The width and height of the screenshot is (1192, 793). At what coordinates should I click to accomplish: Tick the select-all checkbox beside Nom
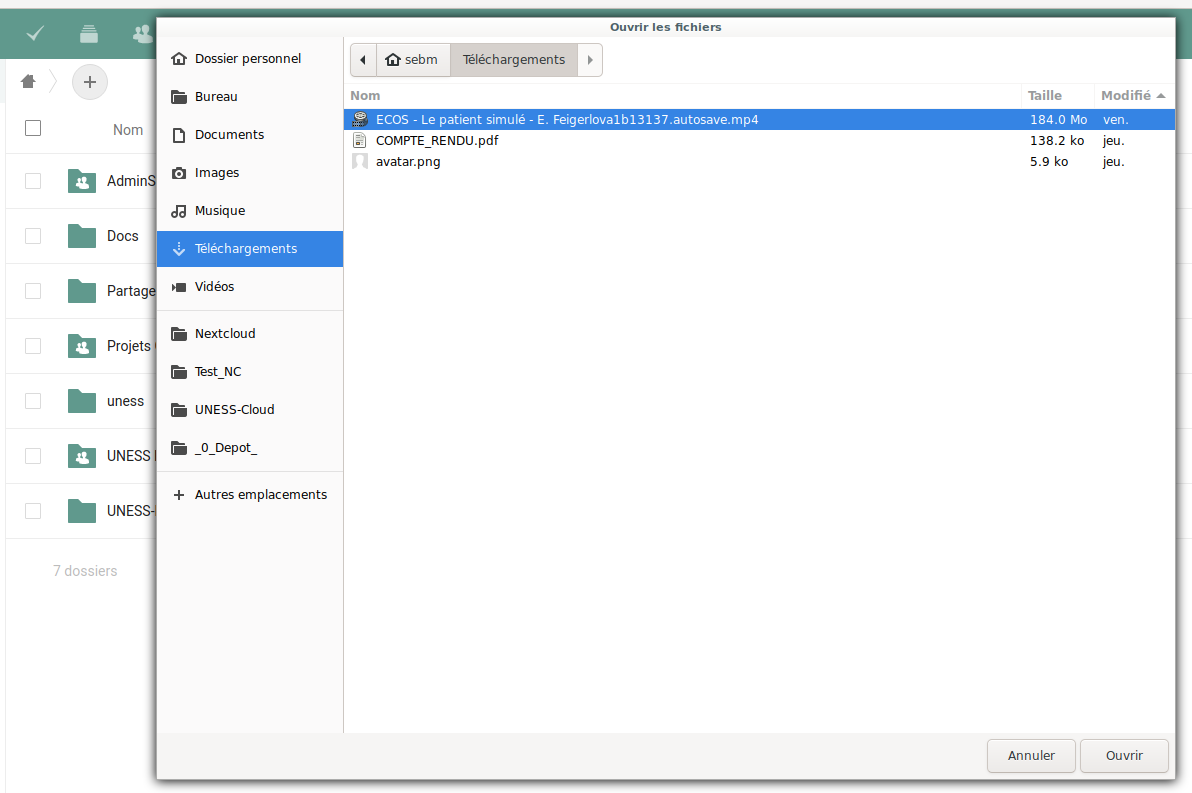33,128
